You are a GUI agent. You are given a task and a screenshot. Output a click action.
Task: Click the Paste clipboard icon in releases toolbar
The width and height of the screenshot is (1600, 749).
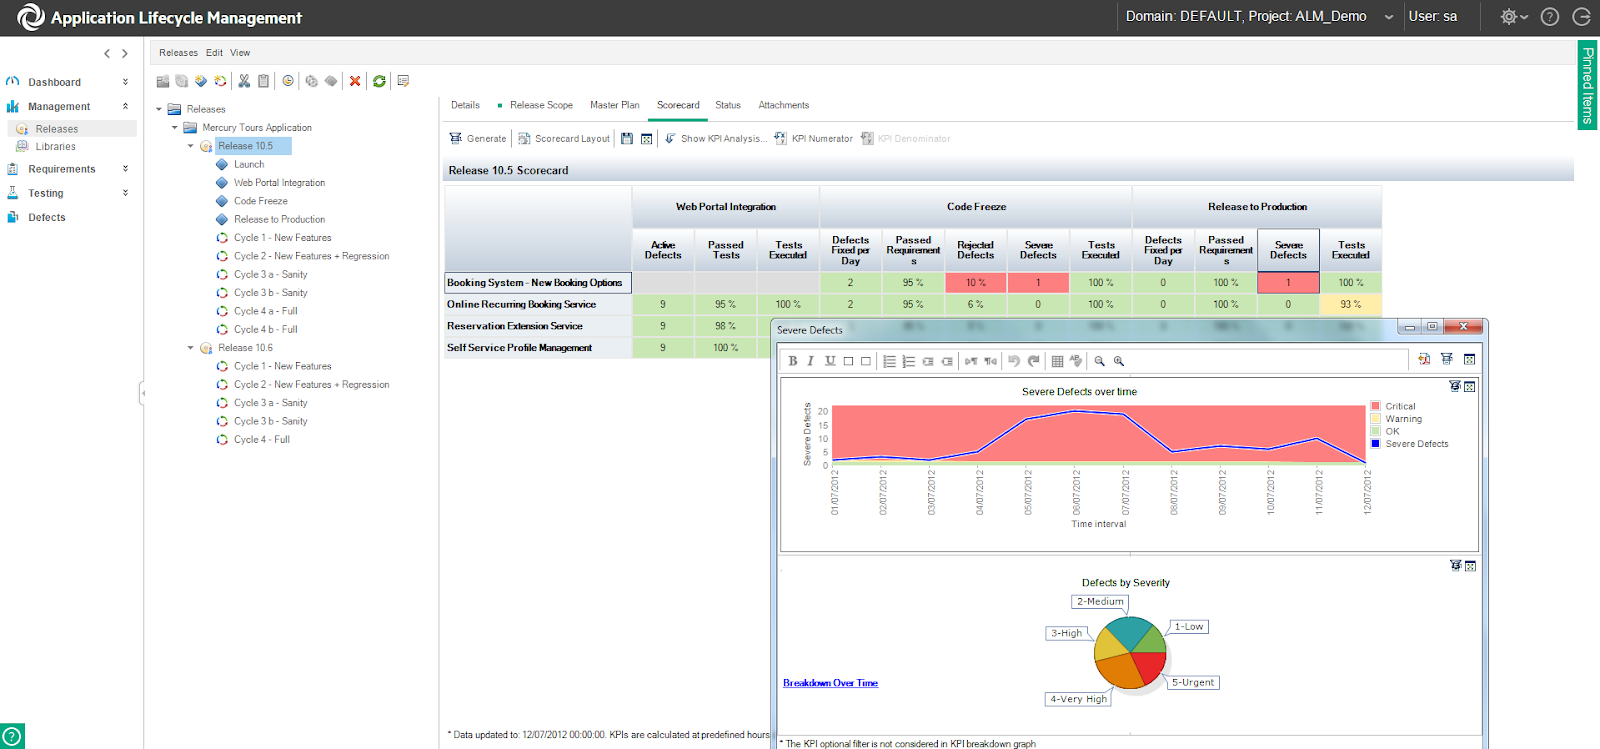point(263,81)
